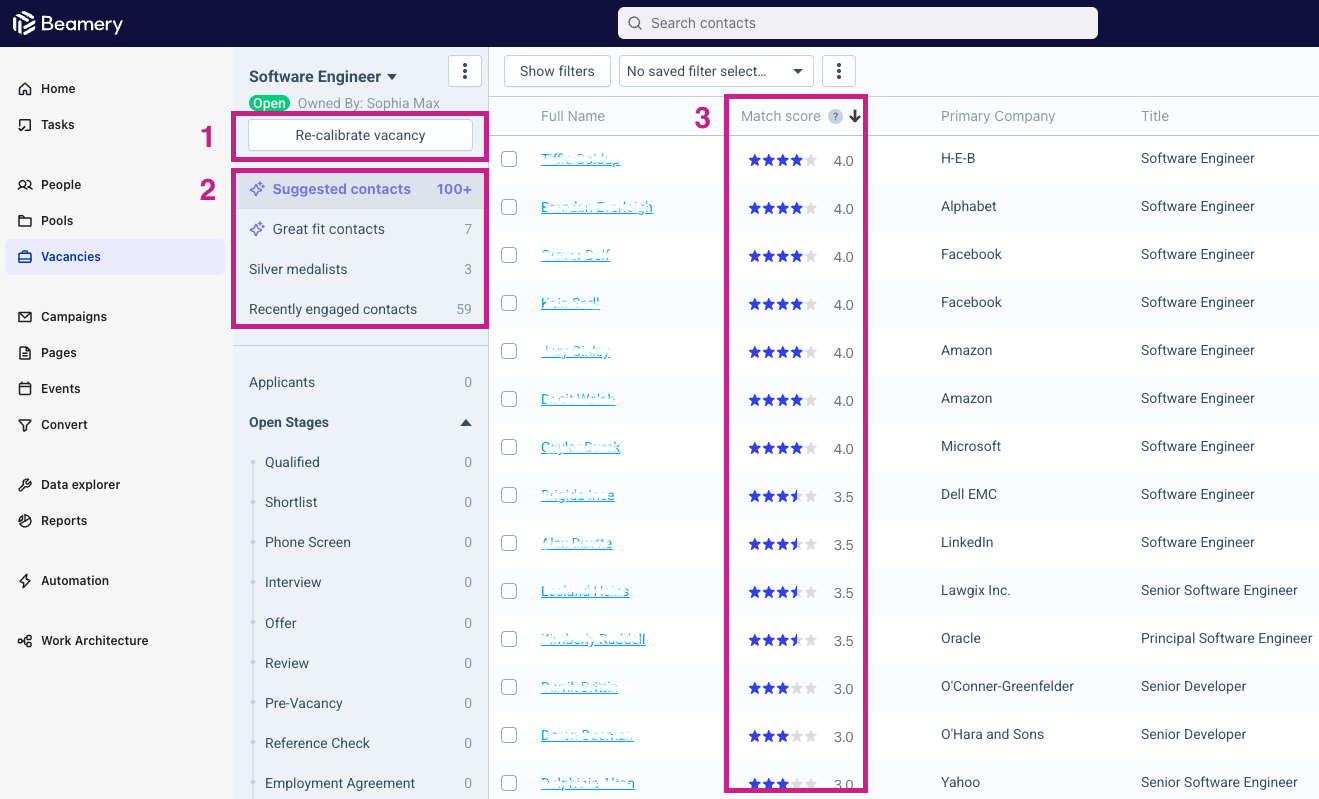Click the Work Architecture sidebar icon
The width and height of the screenshot is (1319, 799).
coord(25,641)
